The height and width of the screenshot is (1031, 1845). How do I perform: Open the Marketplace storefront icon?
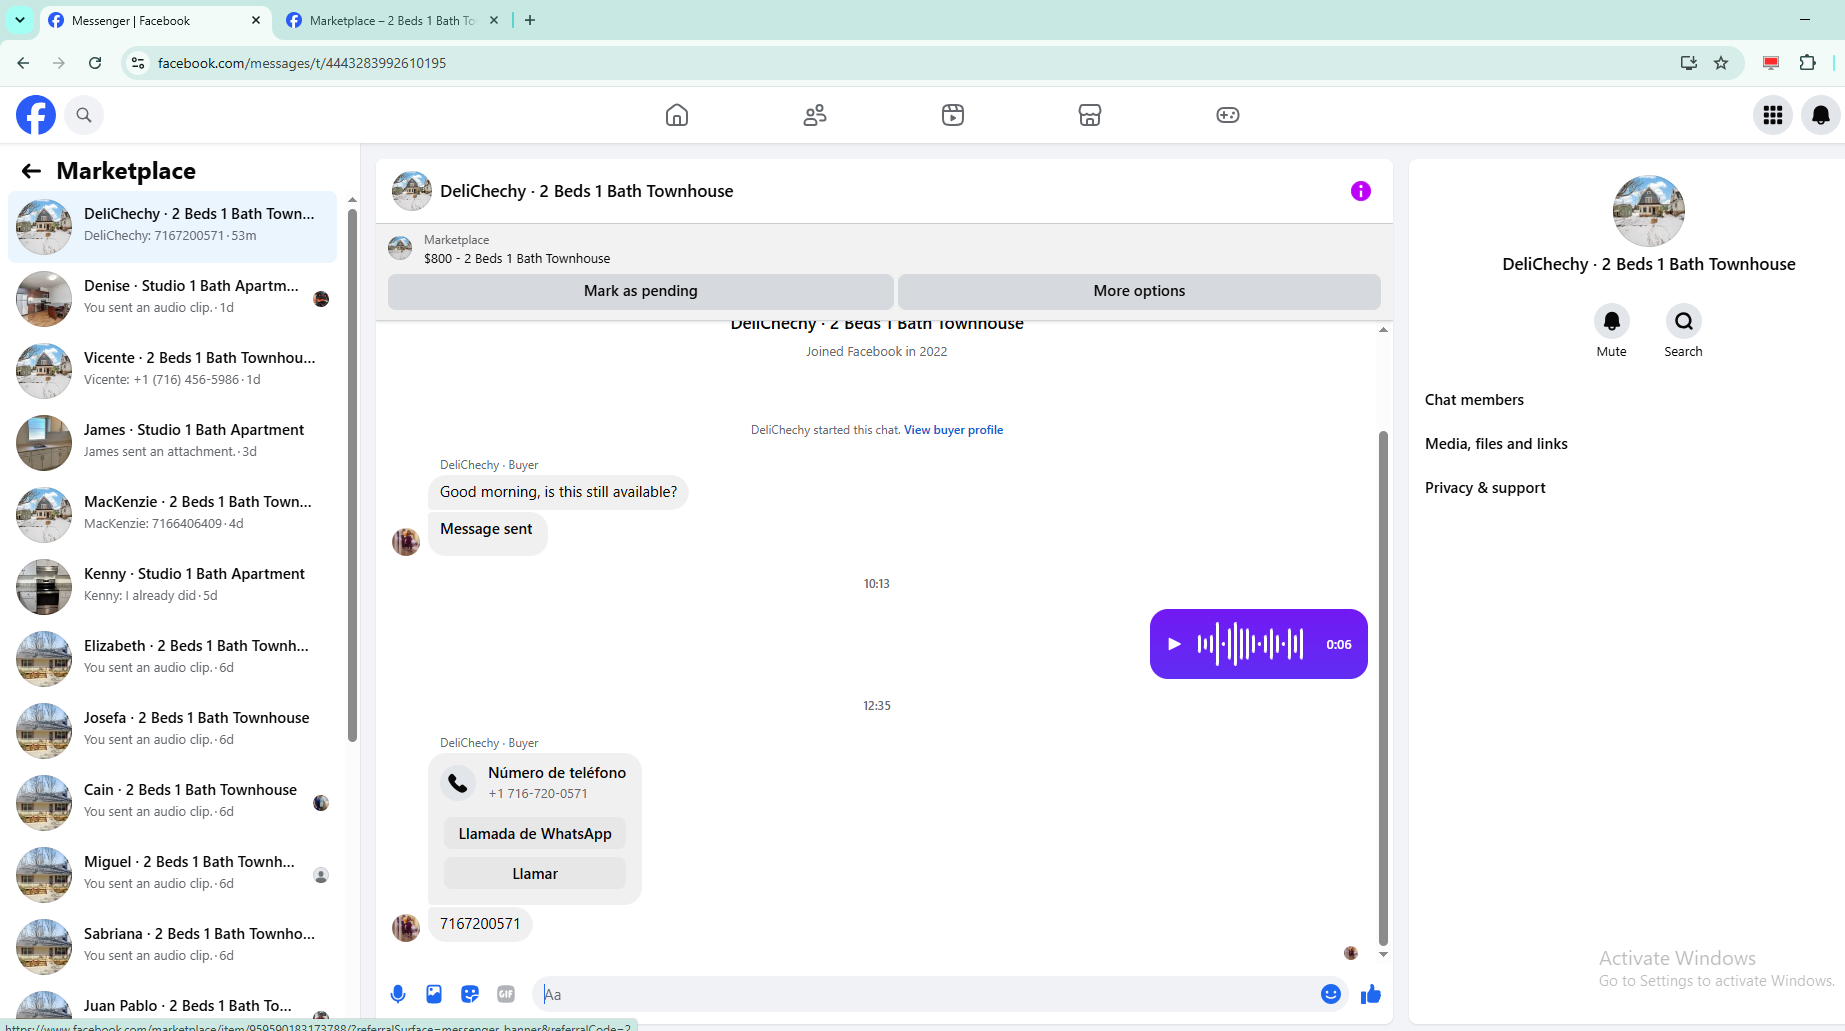pyautogui.click(x=1090, y=115)
